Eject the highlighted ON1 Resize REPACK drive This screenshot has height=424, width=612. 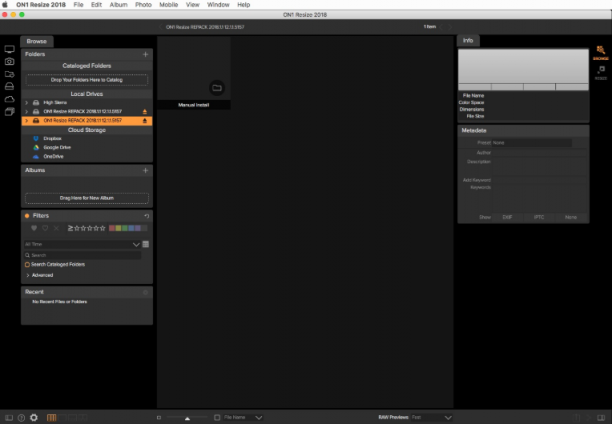click(145, 121)
